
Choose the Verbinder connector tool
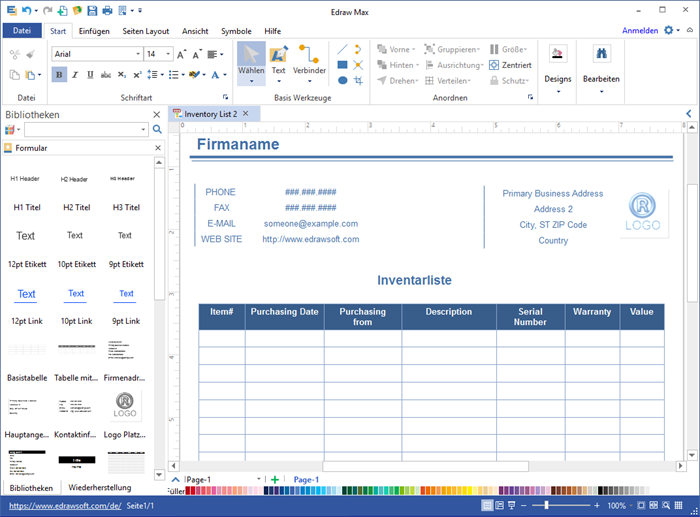309,56
